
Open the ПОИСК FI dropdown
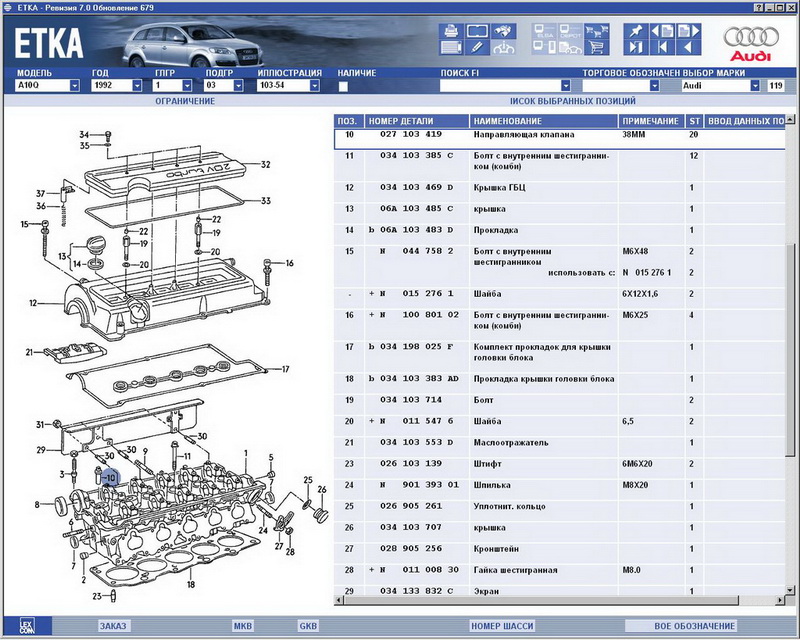point(565,85)
